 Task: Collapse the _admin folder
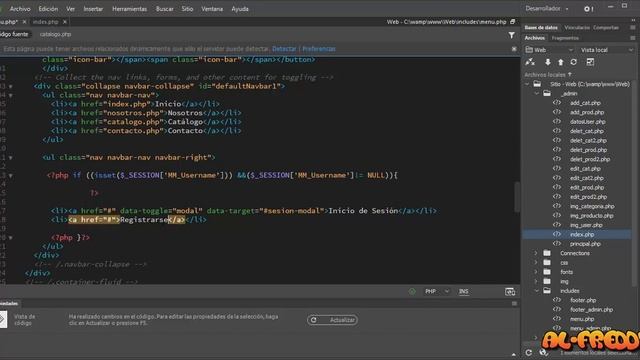tap(537, 93)
